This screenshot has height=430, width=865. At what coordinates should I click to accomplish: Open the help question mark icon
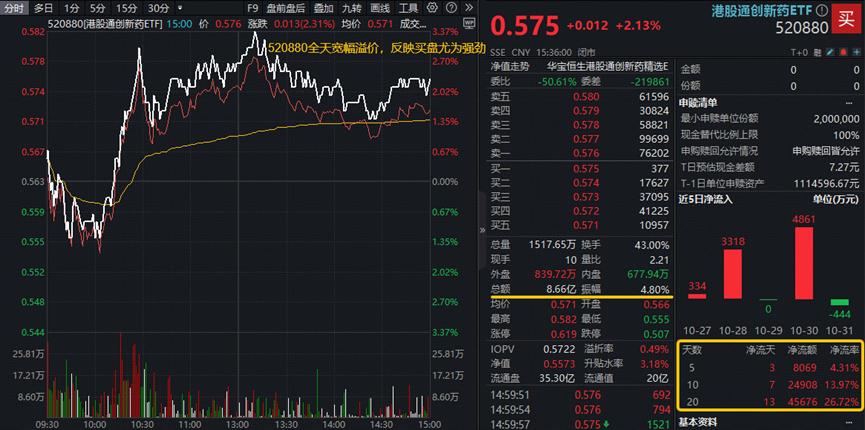(x=451, y=8)
